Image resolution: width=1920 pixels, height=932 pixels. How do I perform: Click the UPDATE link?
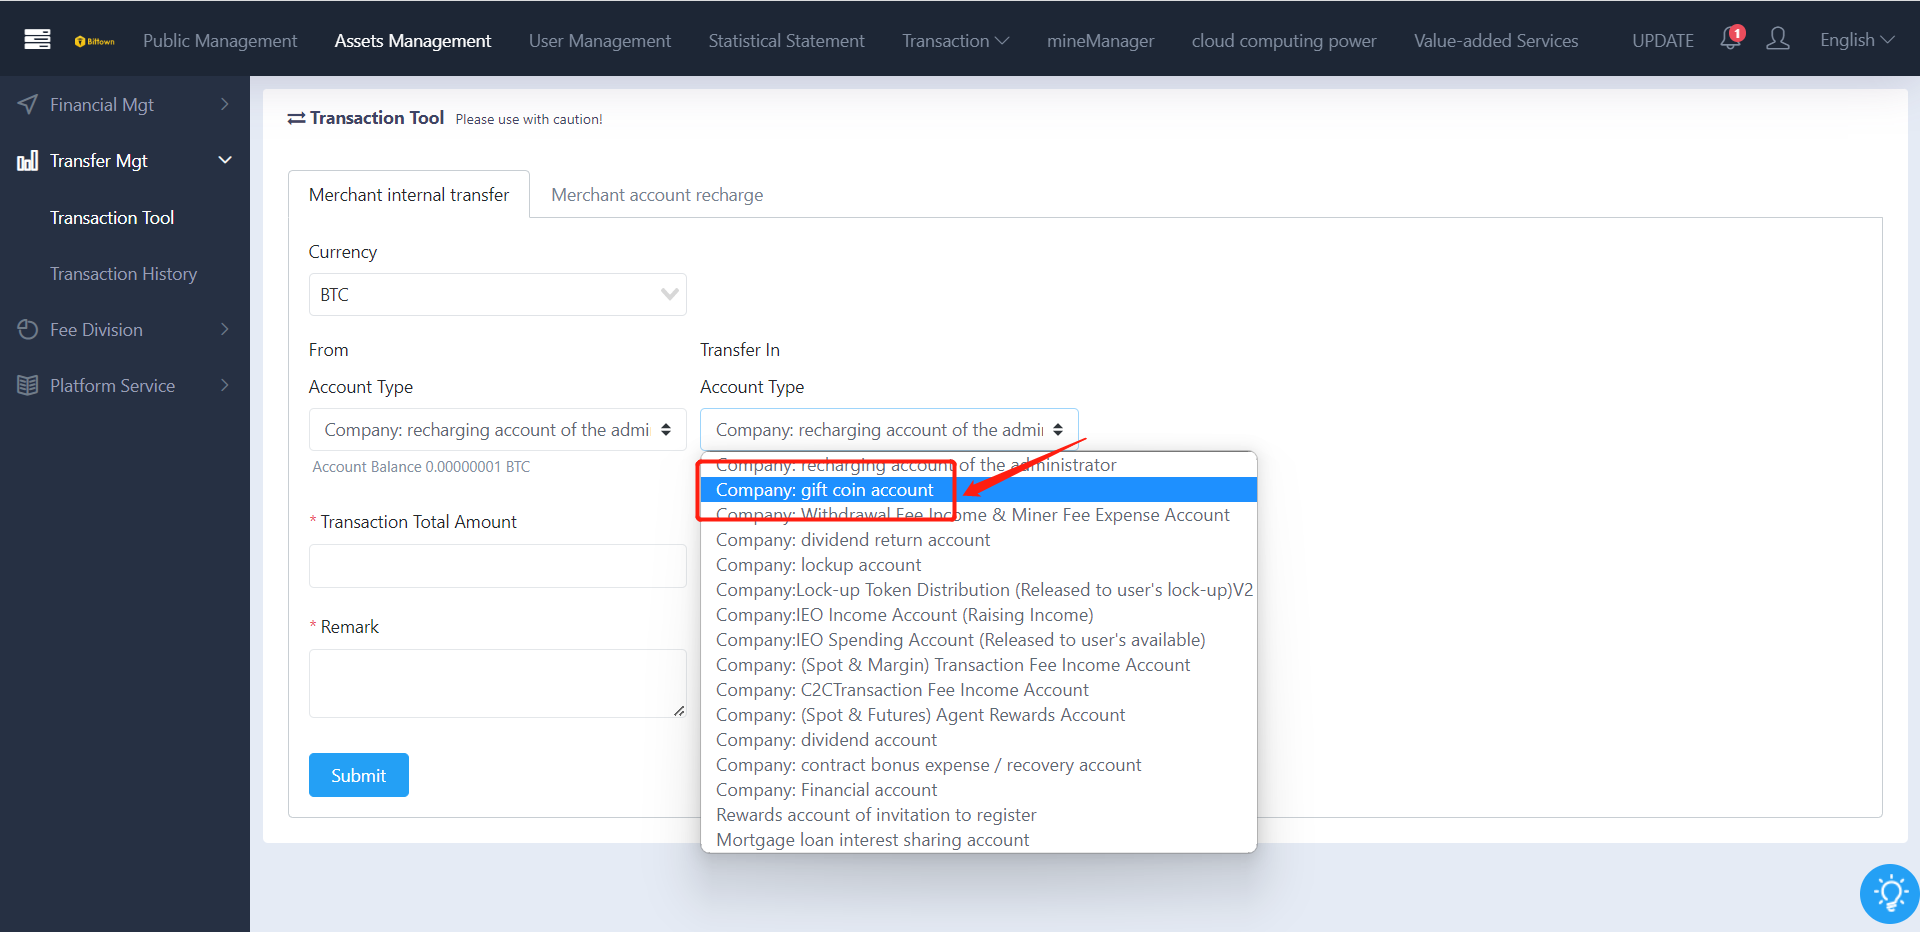click(x=1663, y=40)
